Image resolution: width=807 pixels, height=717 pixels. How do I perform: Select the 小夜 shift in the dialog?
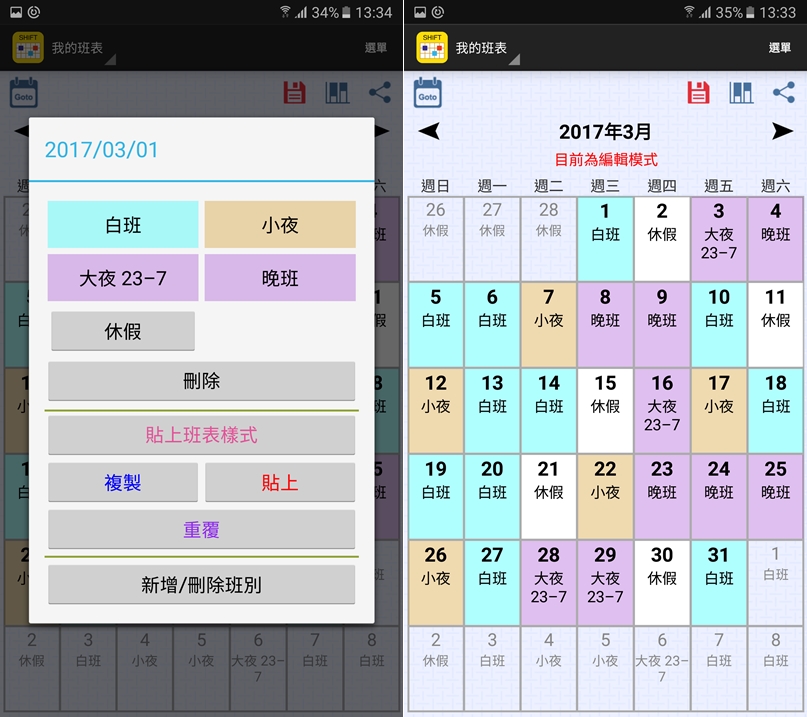(280, 224)
